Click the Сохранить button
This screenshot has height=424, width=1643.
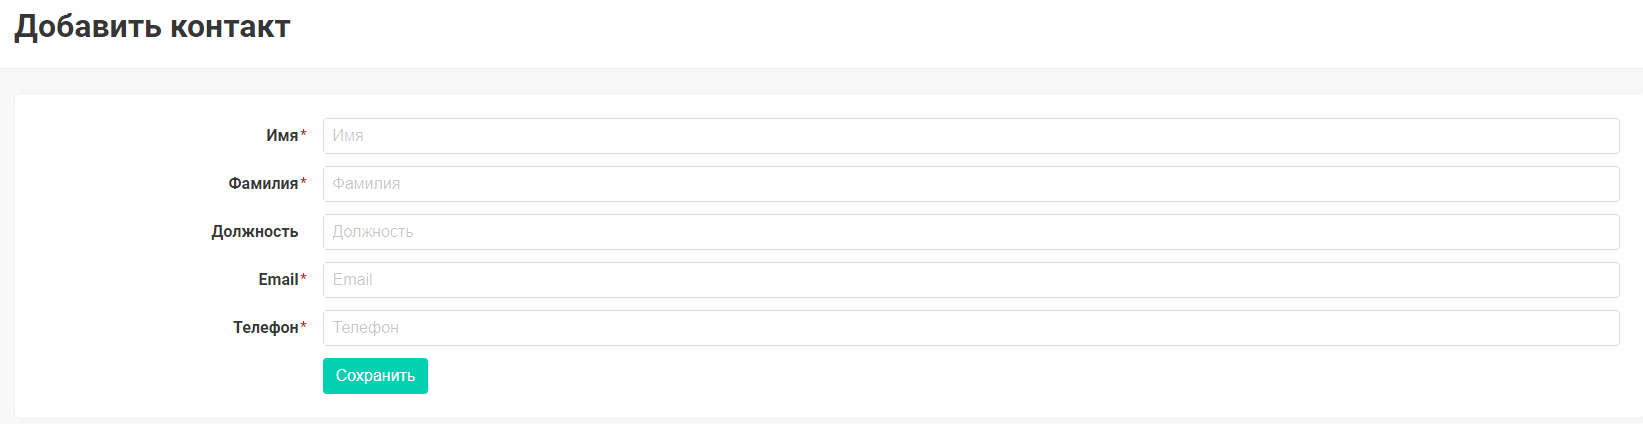tap(375, 376)
